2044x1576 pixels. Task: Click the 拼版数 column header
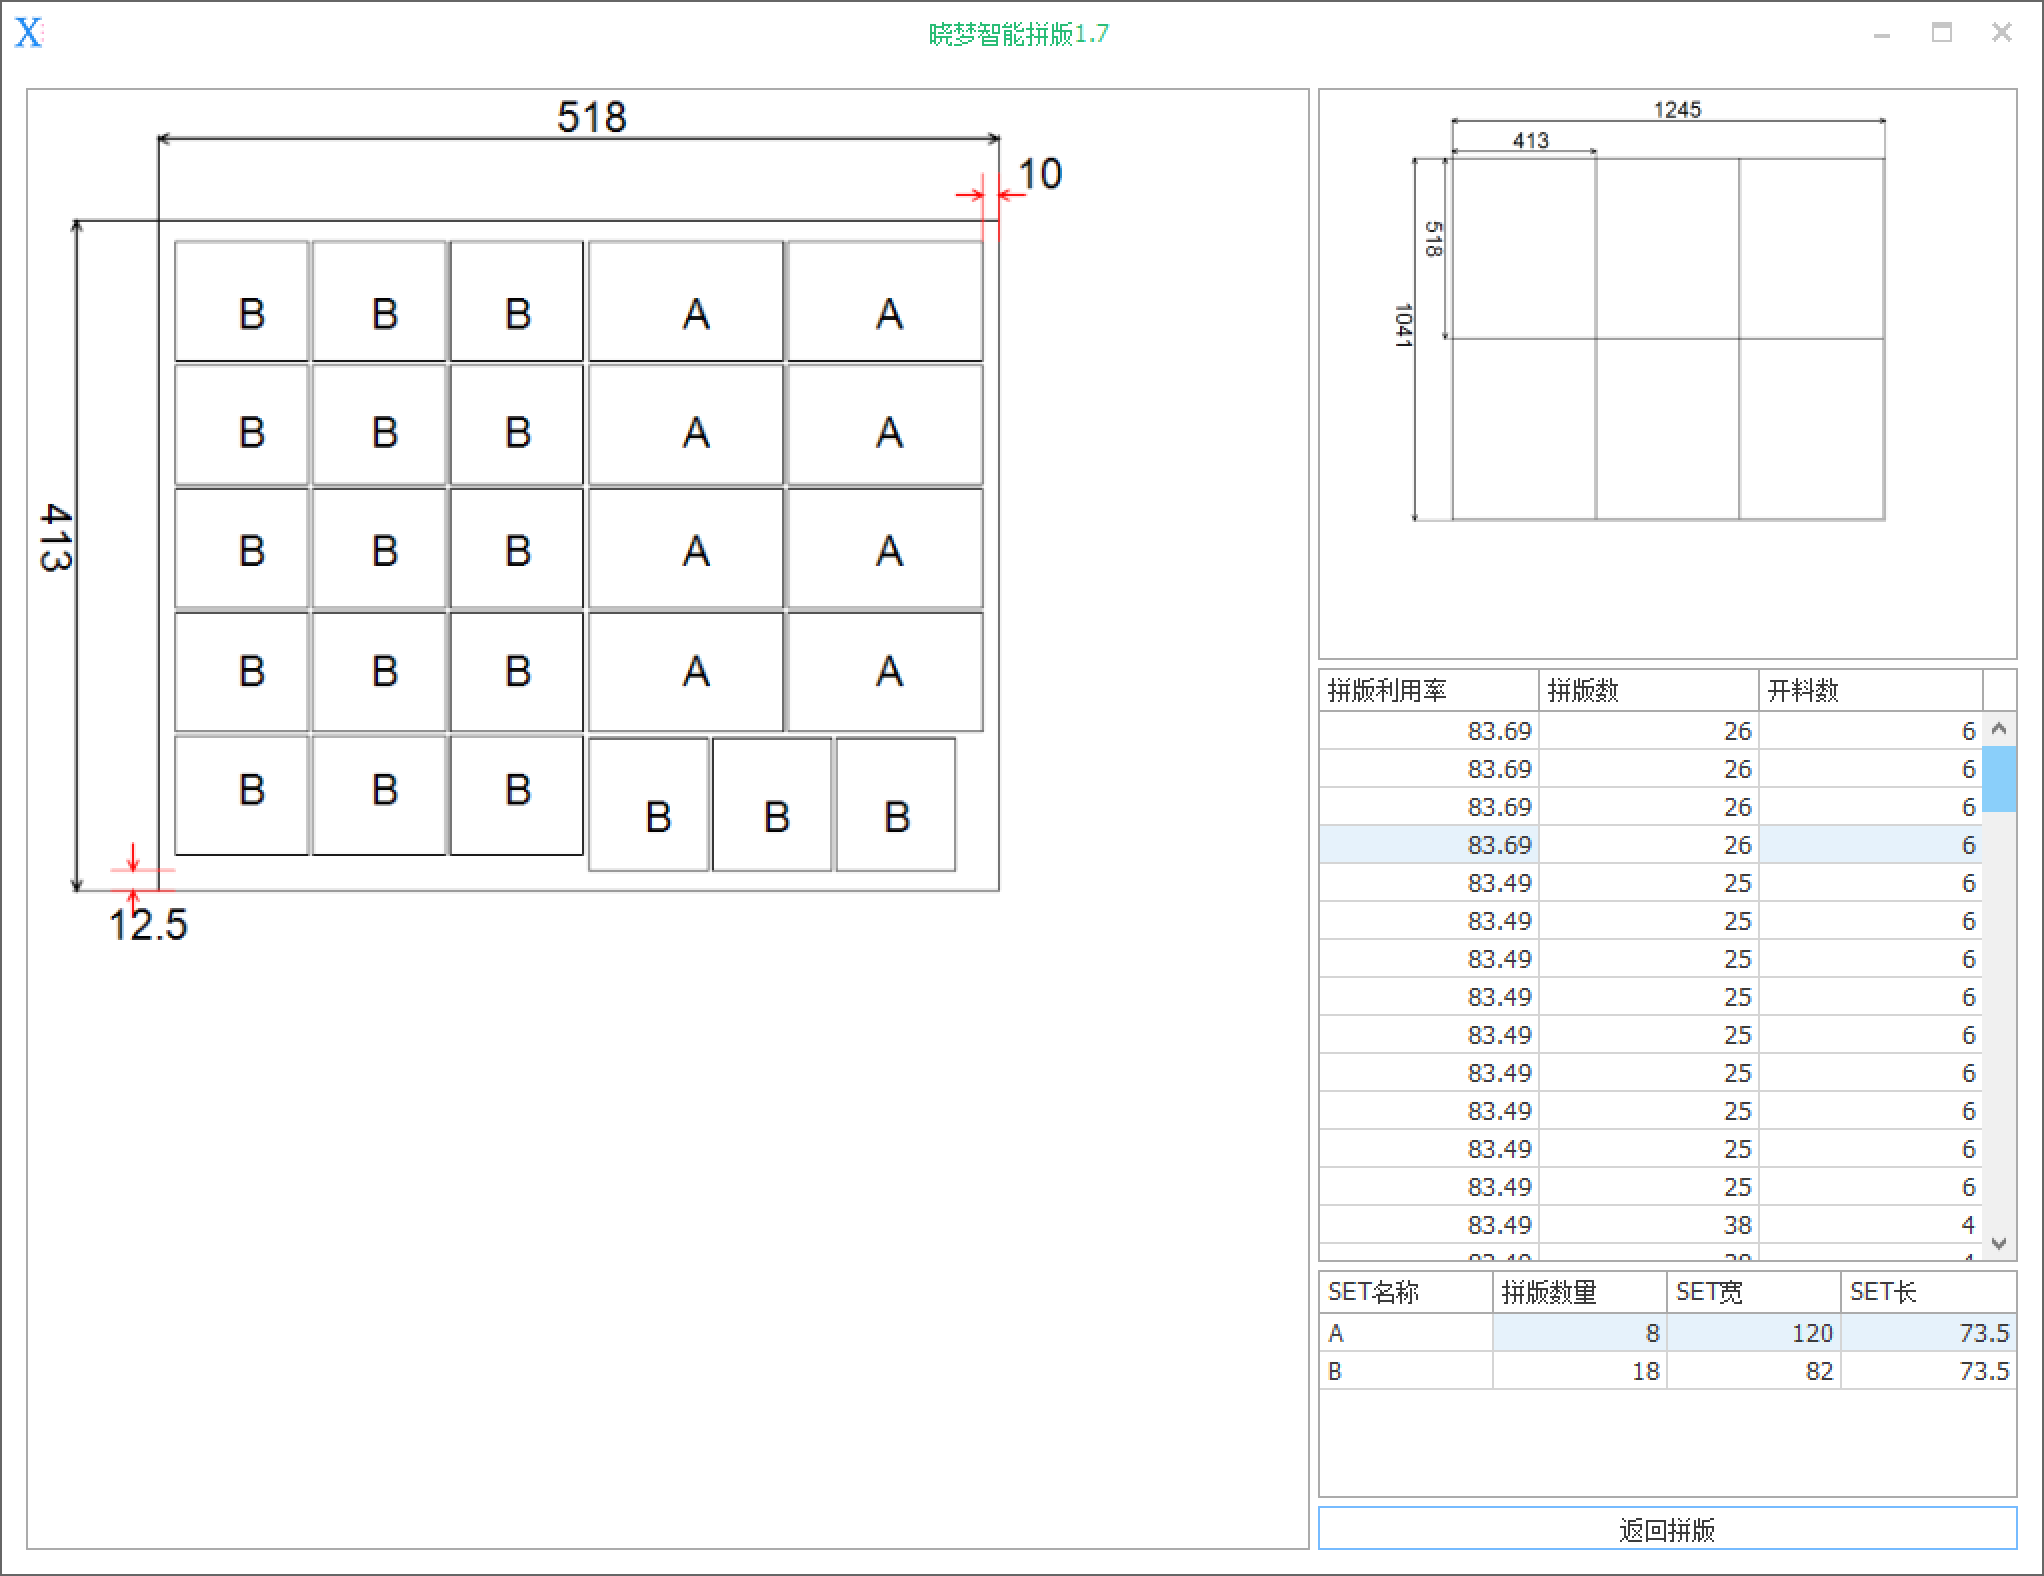(x=1648, y=690)
